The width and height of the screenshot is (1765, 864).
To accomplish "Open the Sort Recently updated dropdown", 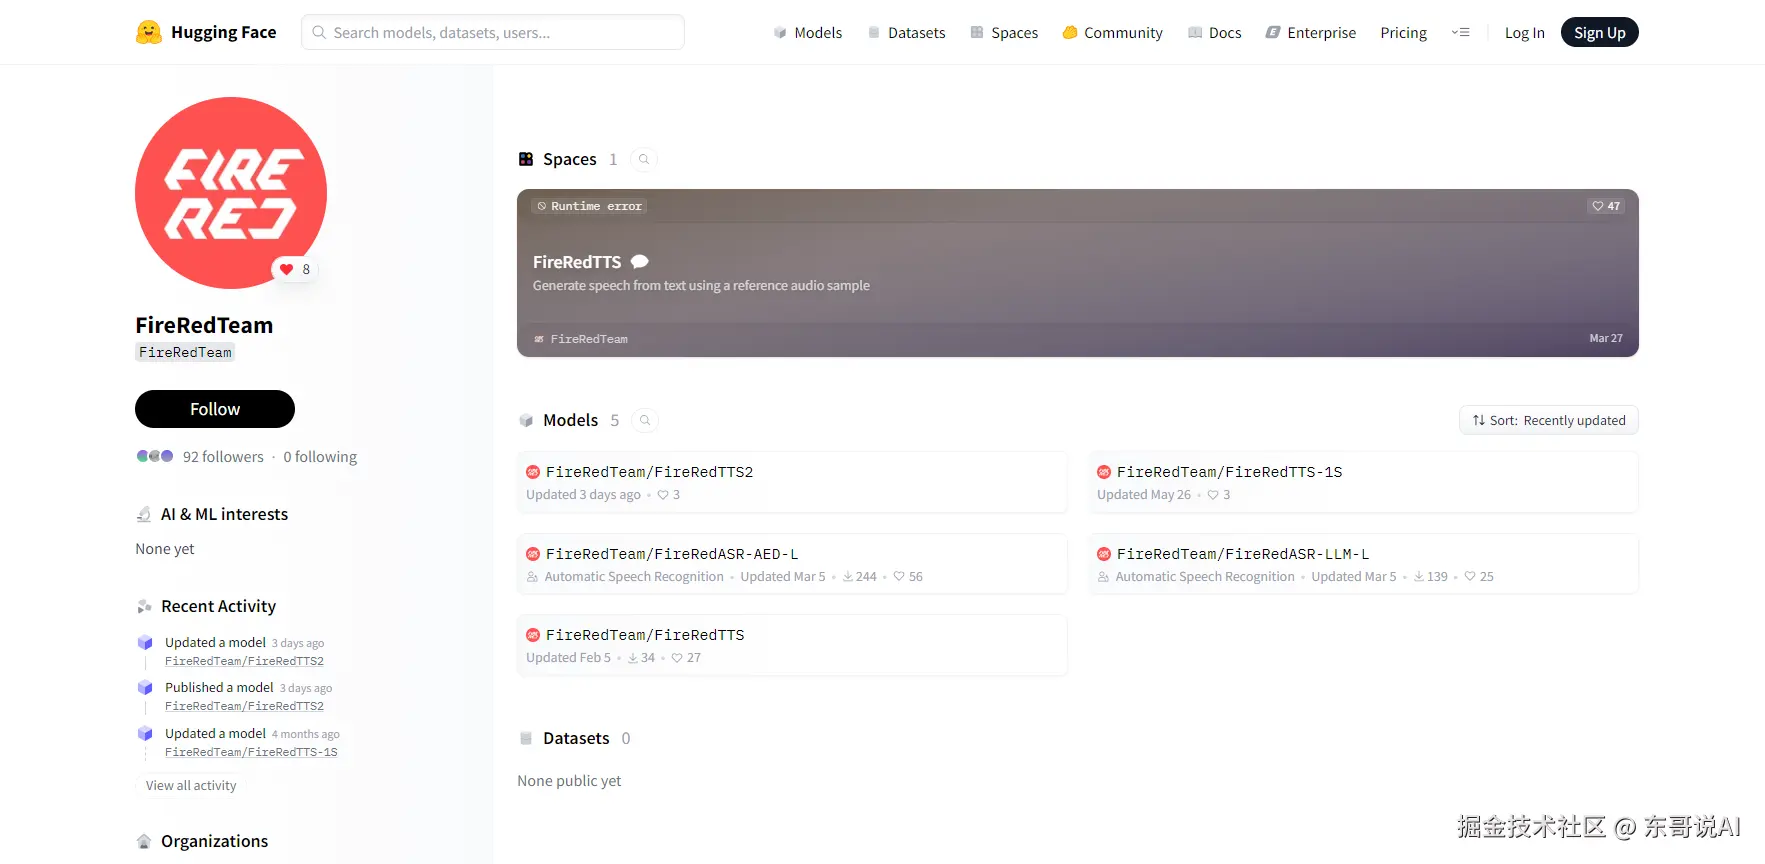I will click(1548, 421).
